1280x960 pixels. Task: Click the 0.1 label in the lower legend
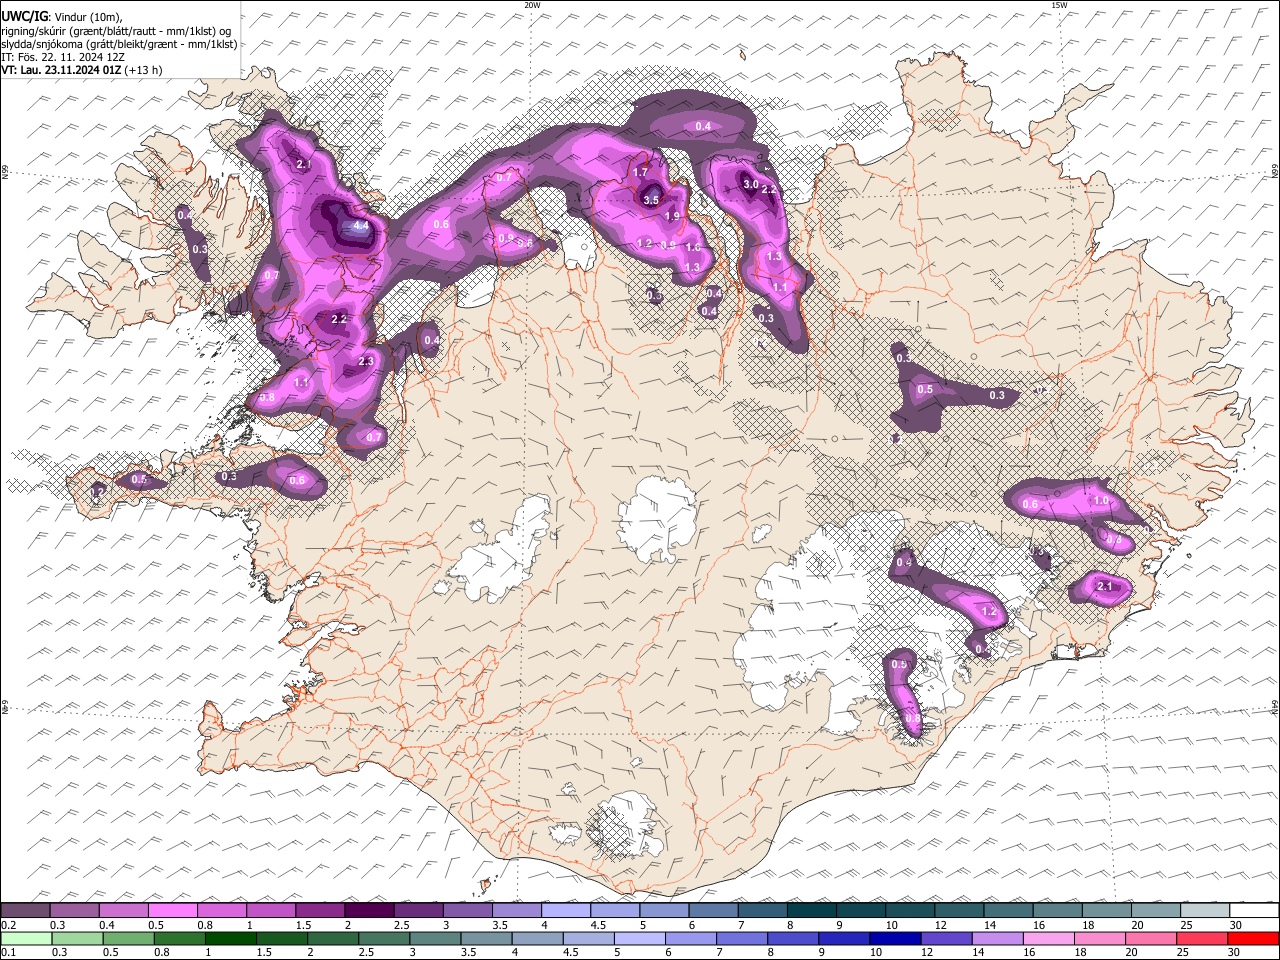(9, 952)
